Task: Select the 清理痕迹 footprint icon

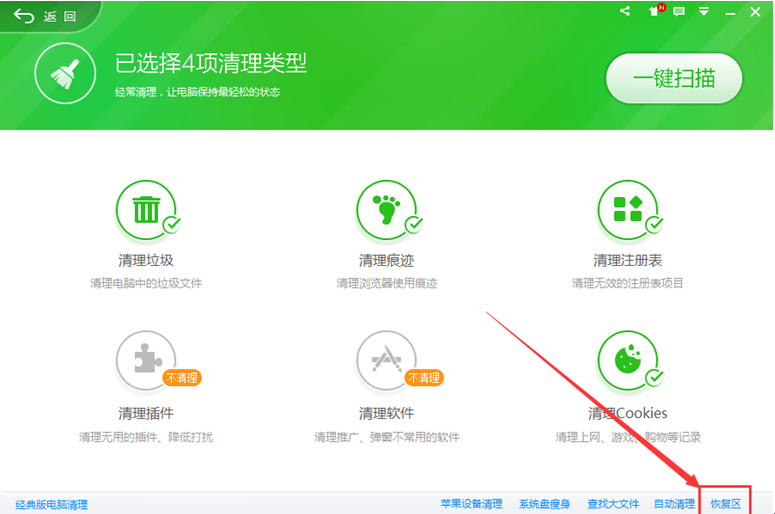Action: (x=387, y=210)
